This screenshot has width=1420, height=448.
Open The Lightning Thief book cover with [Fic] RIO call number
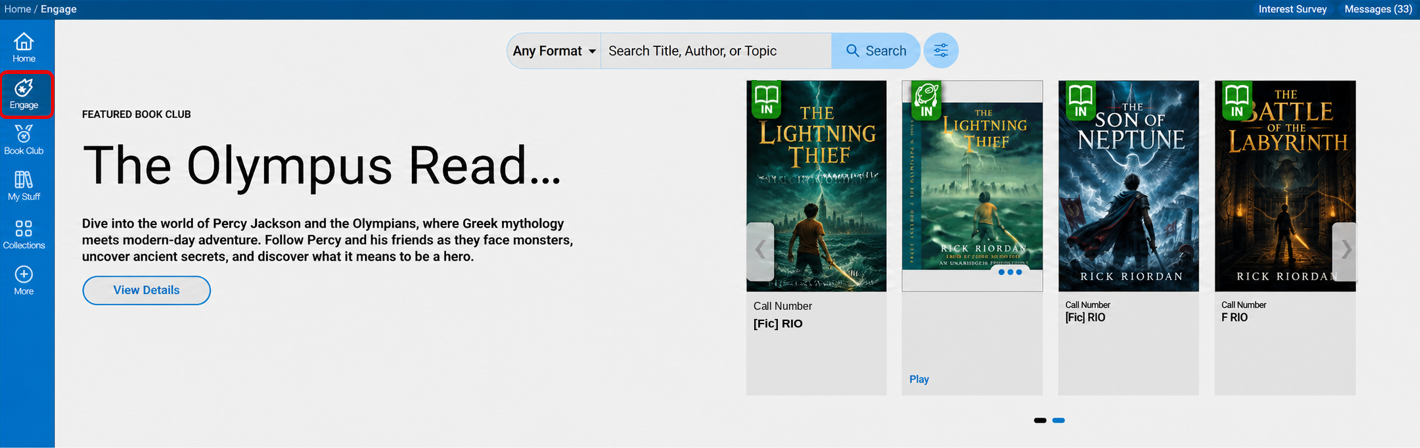coord(816,187)
